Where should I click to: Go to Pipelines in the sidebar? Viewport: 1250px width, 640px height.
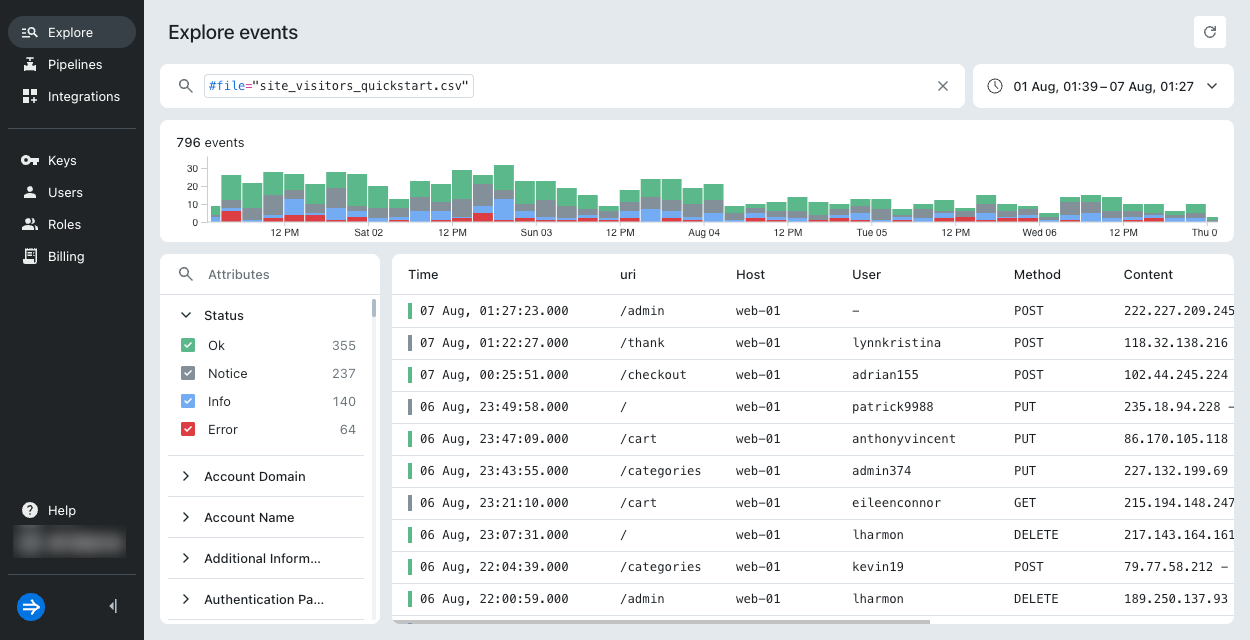[72, 64]
